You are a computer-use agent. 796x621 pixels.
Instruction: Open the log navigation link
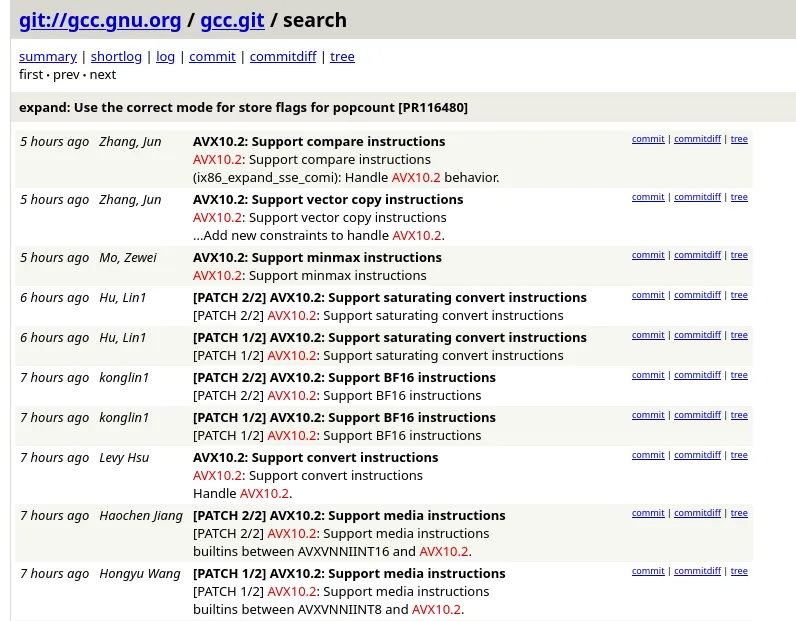point(165,56)
